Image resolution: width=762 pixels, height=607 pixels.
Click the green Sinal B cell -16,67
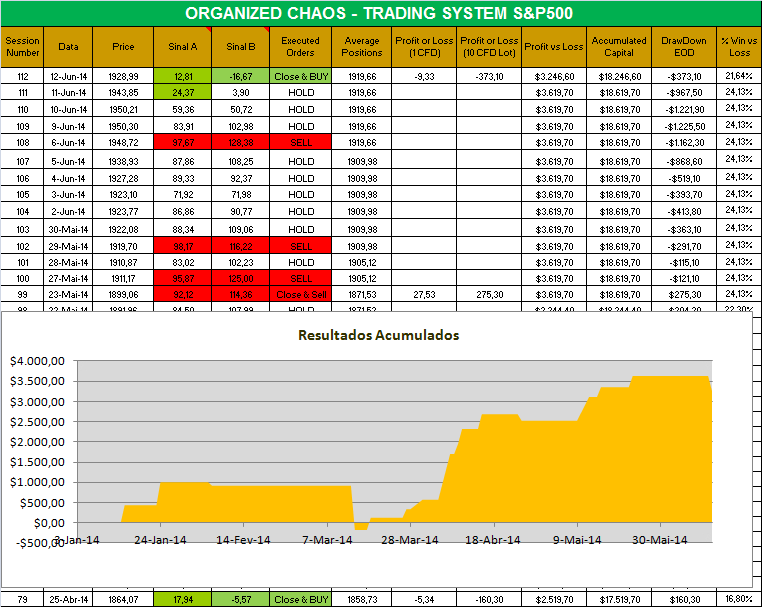click(x=241, y=76)
